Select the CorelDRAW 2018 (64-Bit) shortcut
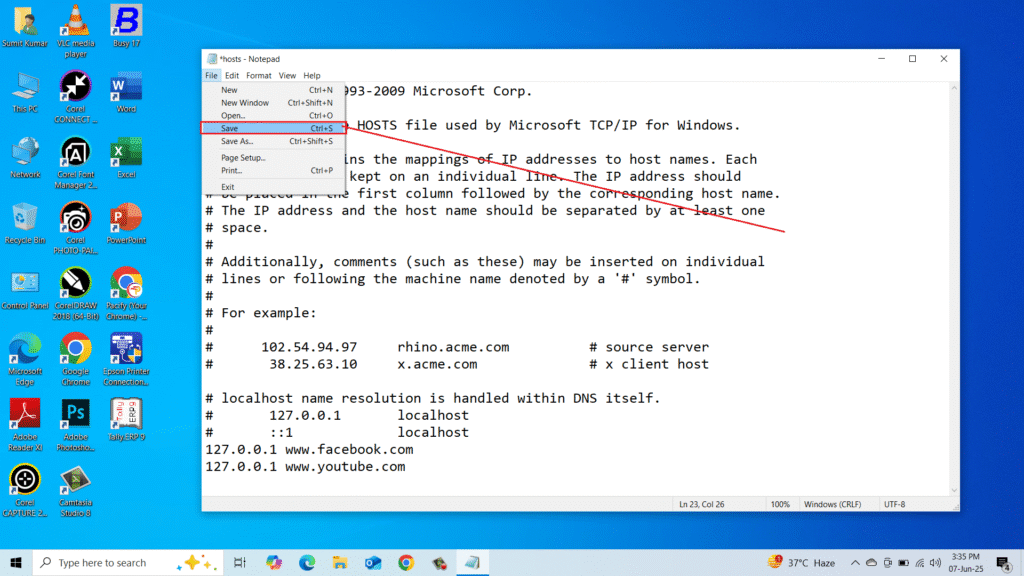Screen dimensions: 1024x576 (x=76, y=294)
